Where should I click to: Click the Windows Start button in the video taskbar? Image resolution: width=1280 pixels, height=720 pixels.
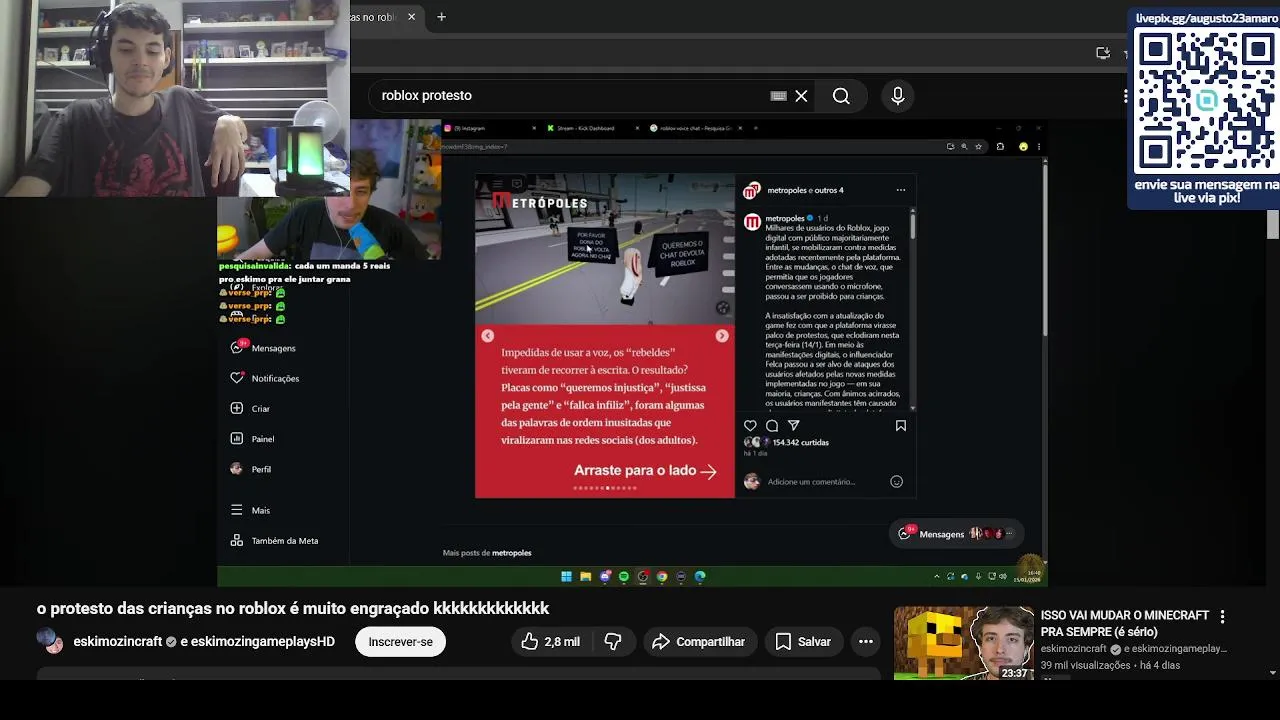[x=566, y=577]
